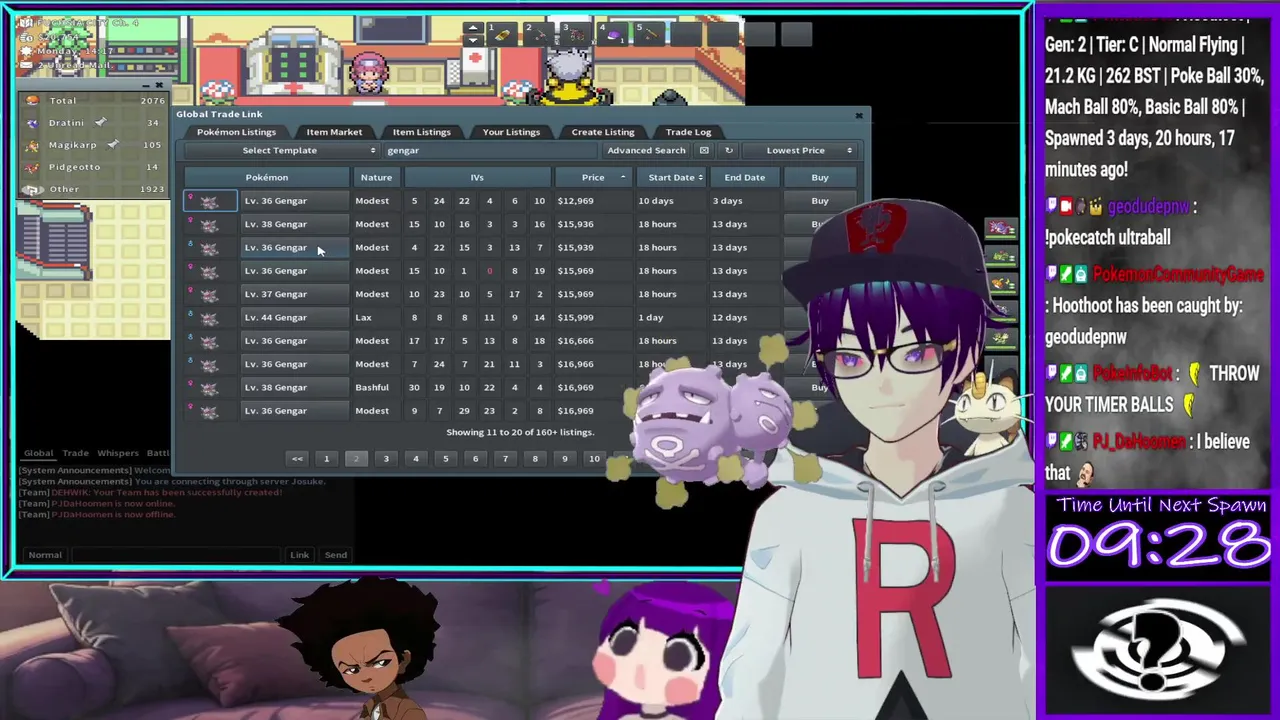Switch chat to Whispers tab

pos(118,453)
